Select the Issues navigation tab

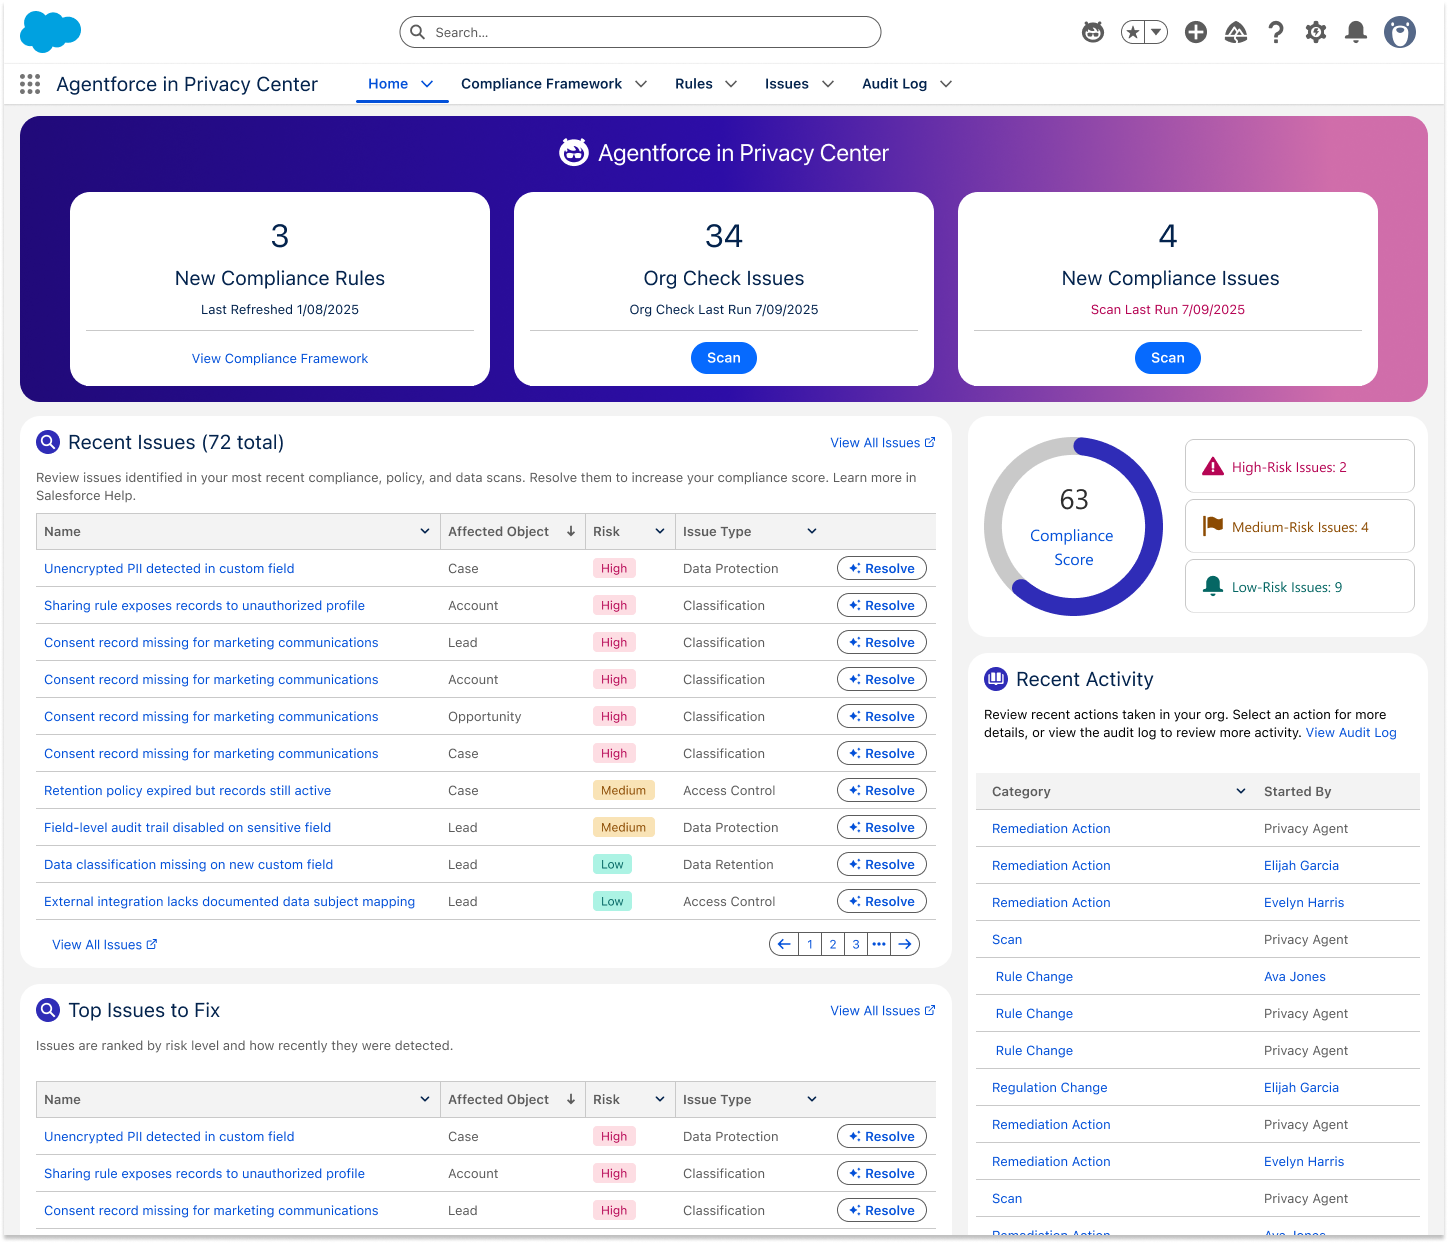tap(787, 84)
